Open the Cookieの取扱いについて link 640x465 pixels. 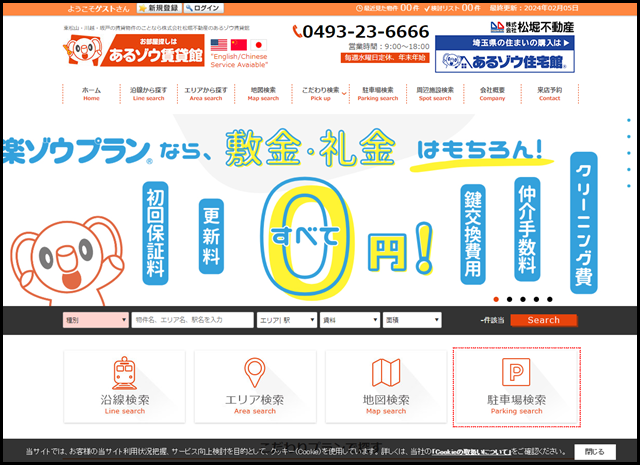471,452
